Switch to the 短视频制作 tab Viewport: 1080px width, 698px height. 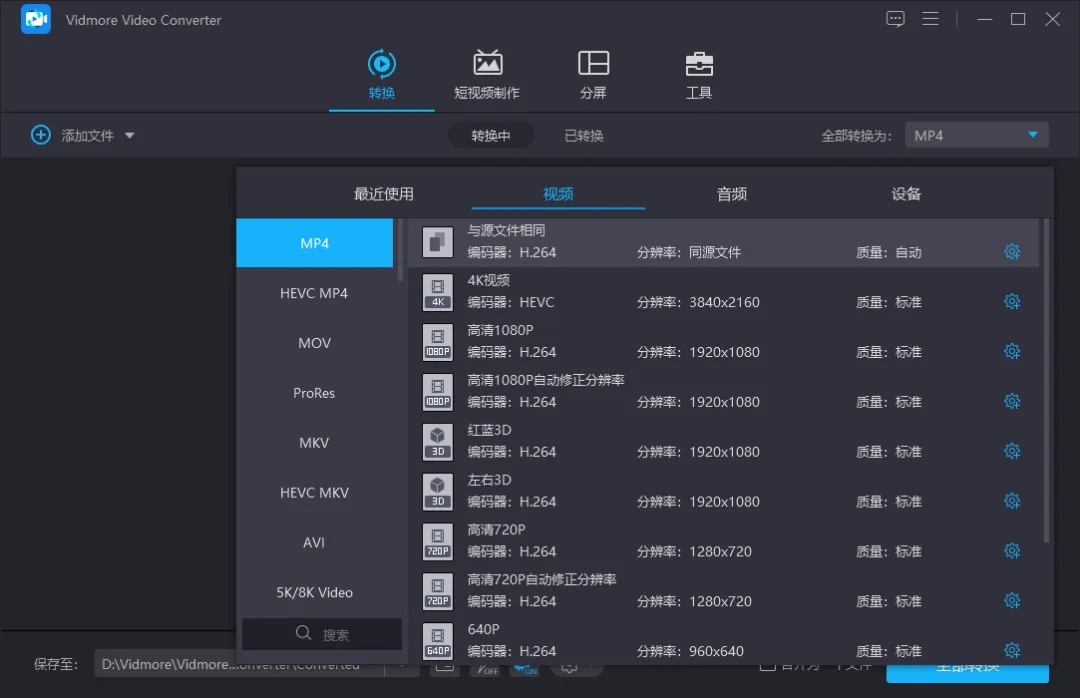487,74
